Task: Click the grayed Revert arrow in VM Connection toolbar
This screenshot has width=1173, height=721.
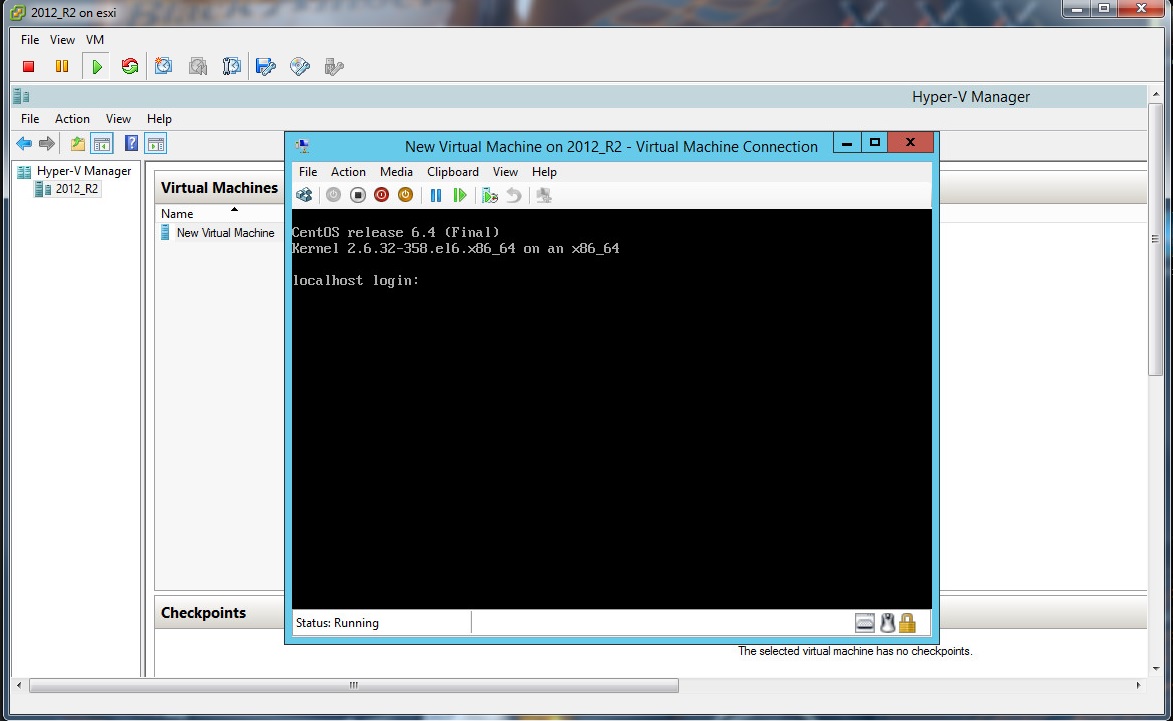Action: pos(513,195)
